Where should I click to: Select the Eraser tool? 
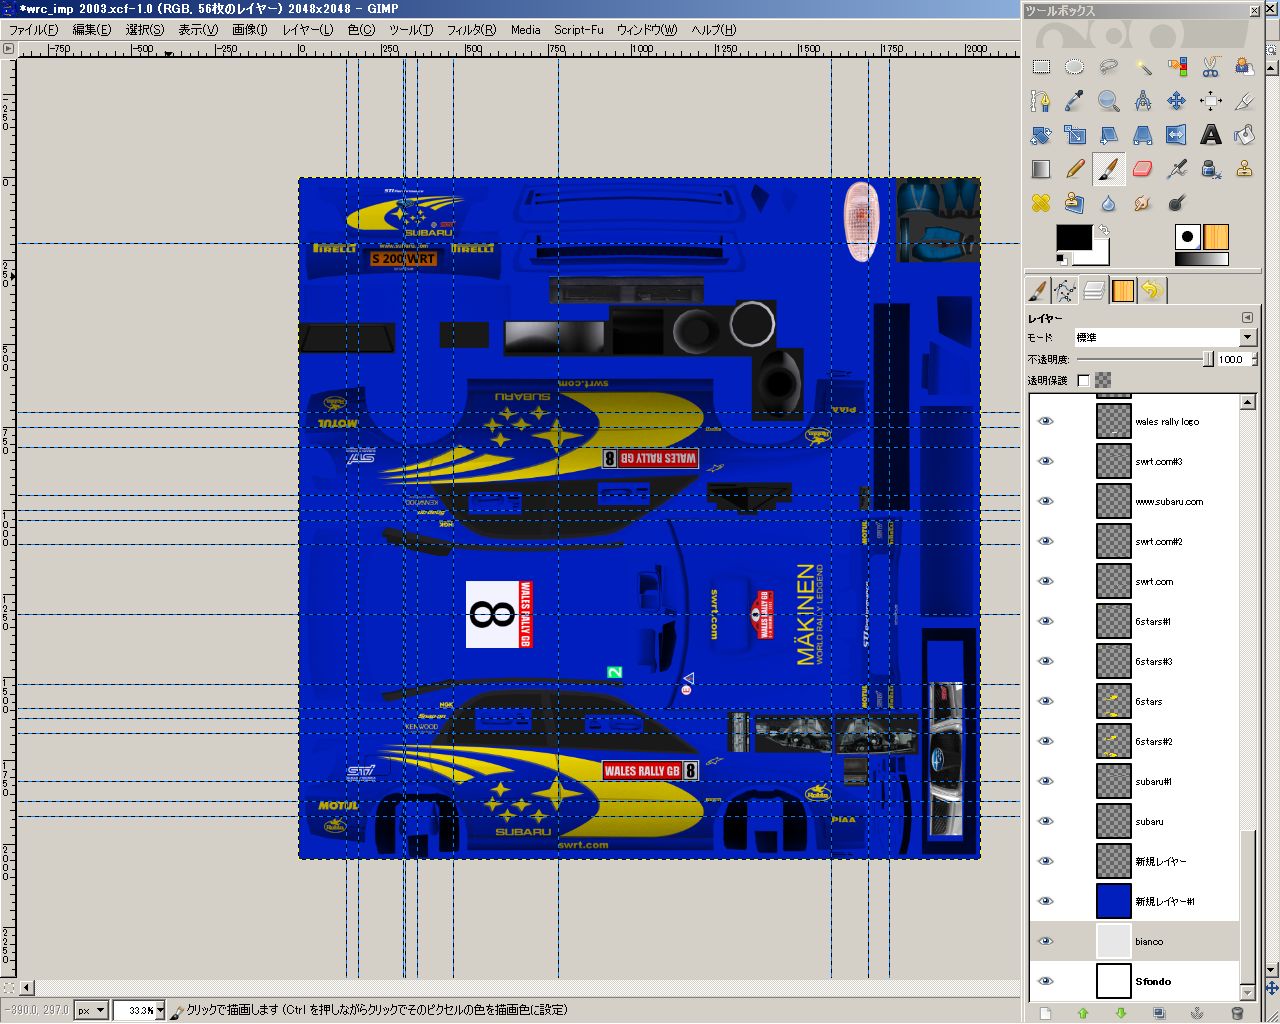pyautogui.click(x=1142, y=169)
